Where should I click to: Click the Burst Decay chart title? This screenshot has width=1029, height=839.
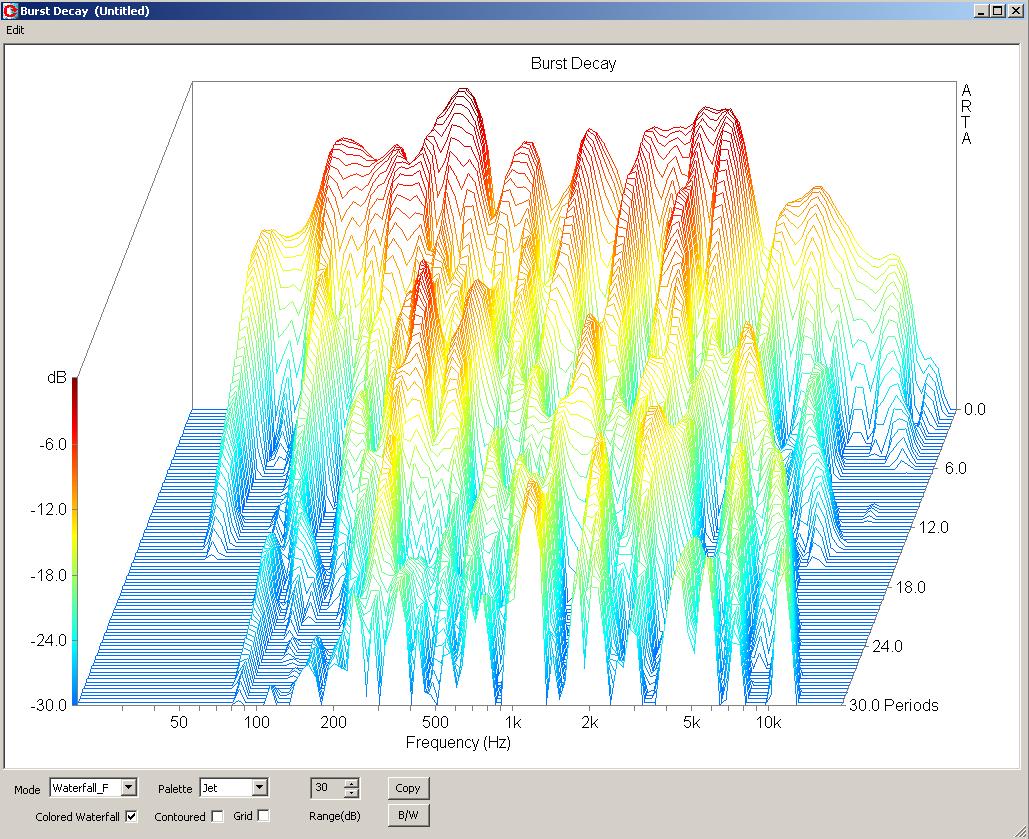(x=573, y=64)
